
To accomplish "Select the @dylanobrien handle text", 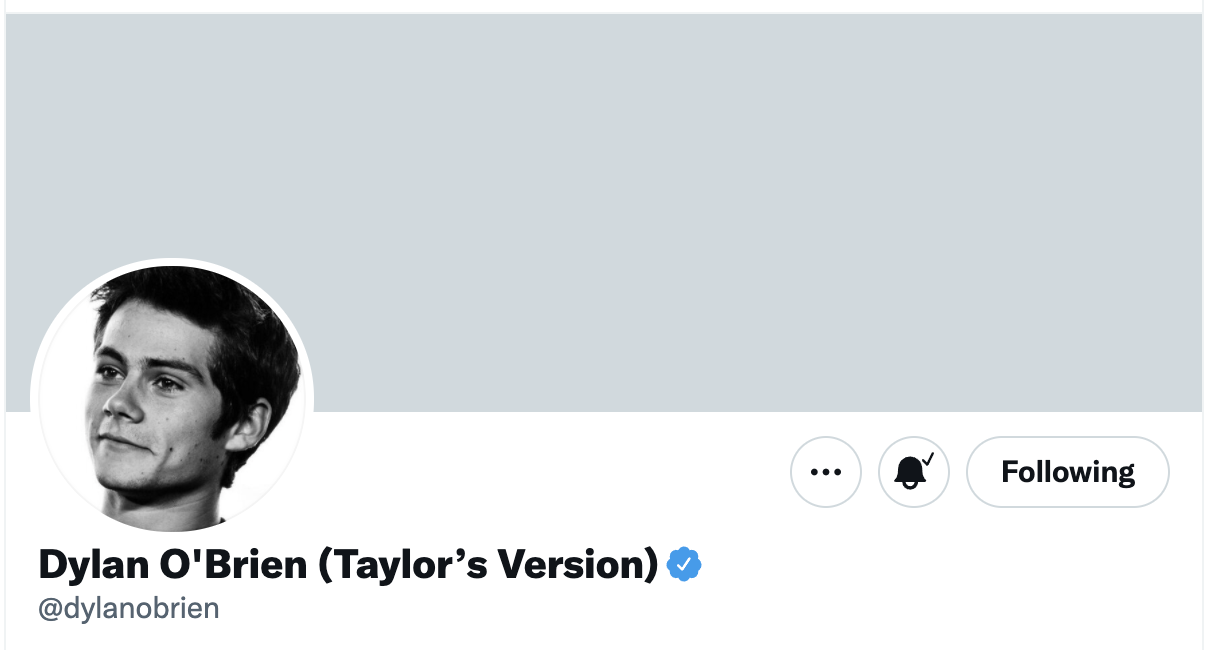I will 128,609.
